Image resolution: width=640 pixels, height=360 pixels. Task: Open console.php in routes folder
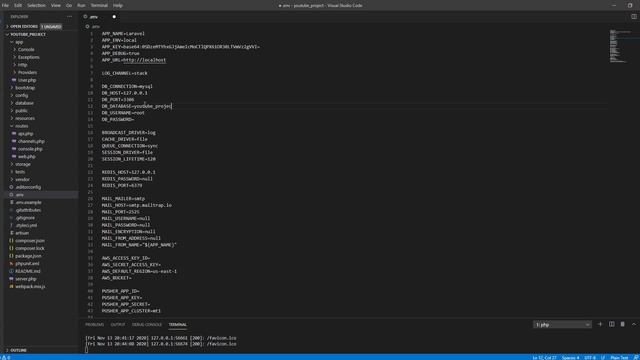pyautogui.click(x=30, y=149)
